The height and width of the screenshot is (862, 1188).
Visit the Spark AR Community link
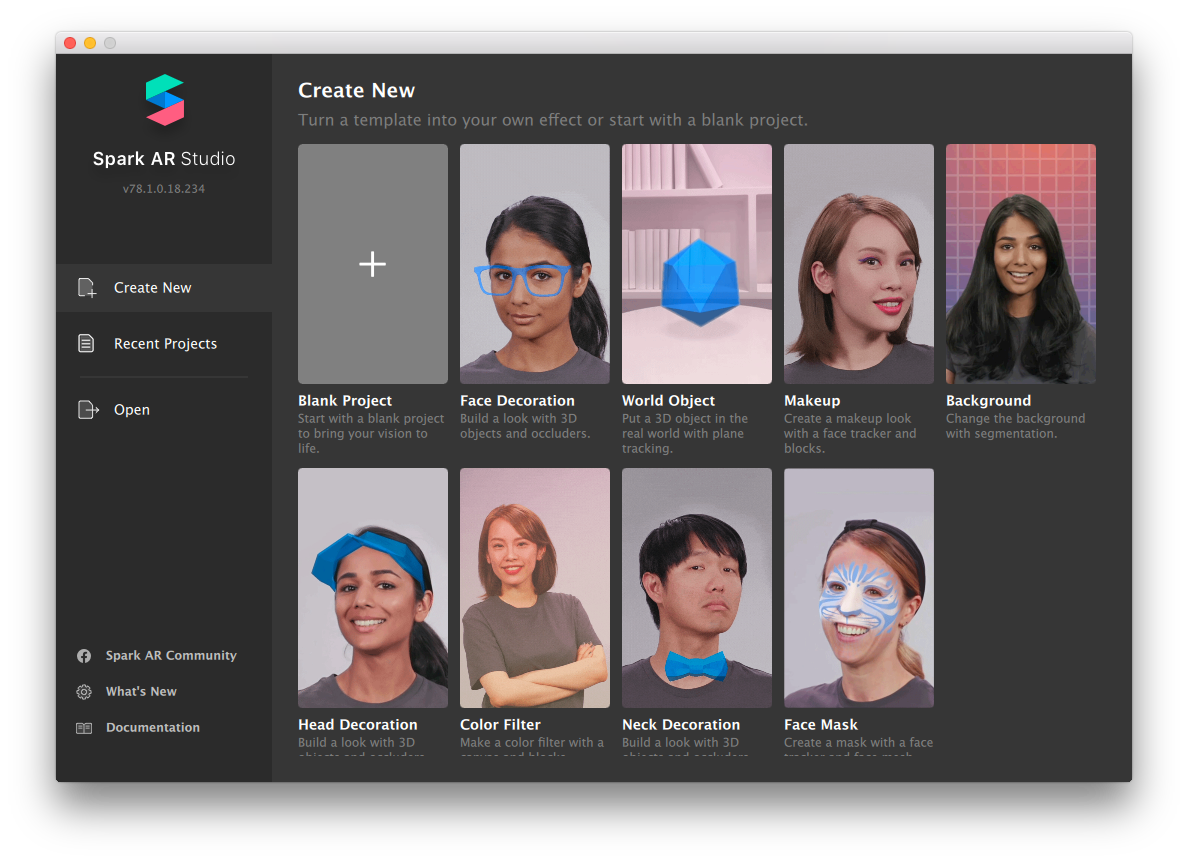171,655
